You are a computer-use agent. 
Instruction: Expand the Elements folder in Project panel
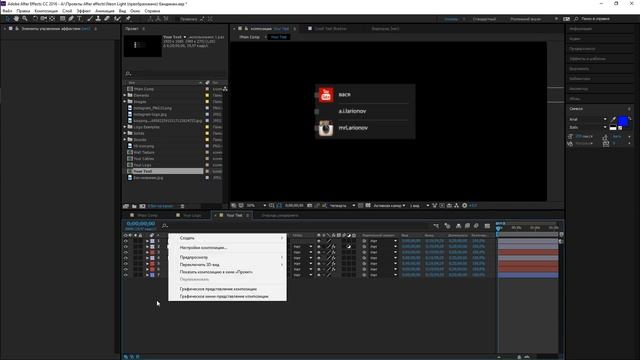point(125,95)
